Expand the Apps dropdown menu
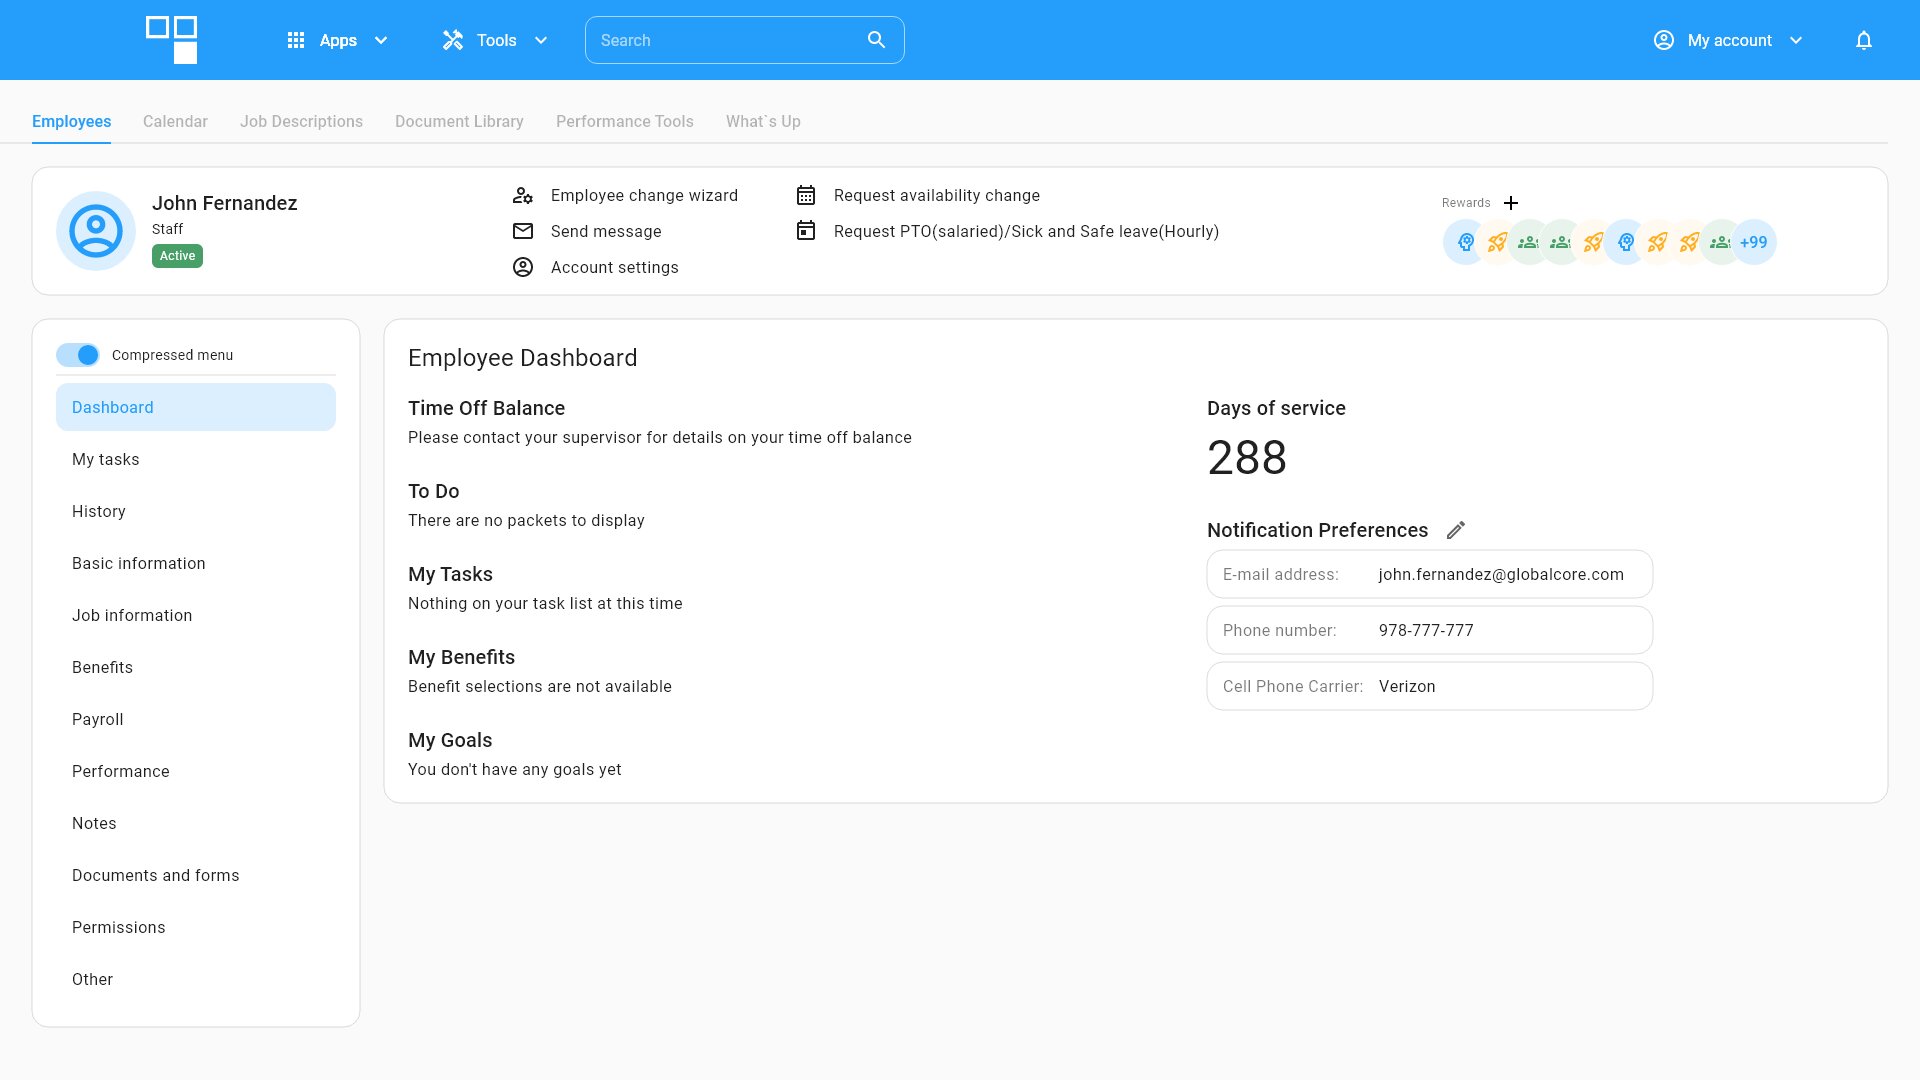The width and height of the screenshot is (1920, 1080). pyautogui.click(x=338, y=40)
